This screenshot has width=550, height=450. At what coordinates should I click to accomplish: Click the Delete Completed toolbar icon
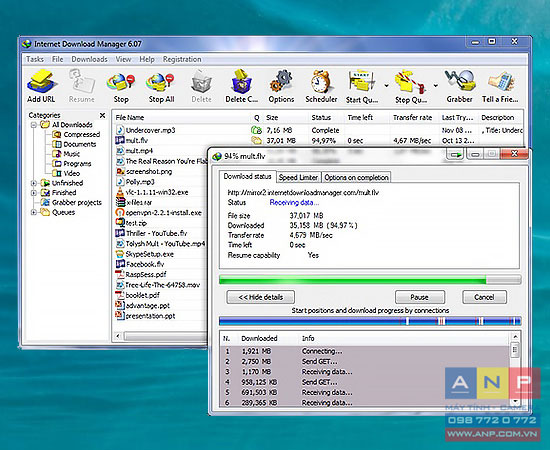(x=241, y=86)
